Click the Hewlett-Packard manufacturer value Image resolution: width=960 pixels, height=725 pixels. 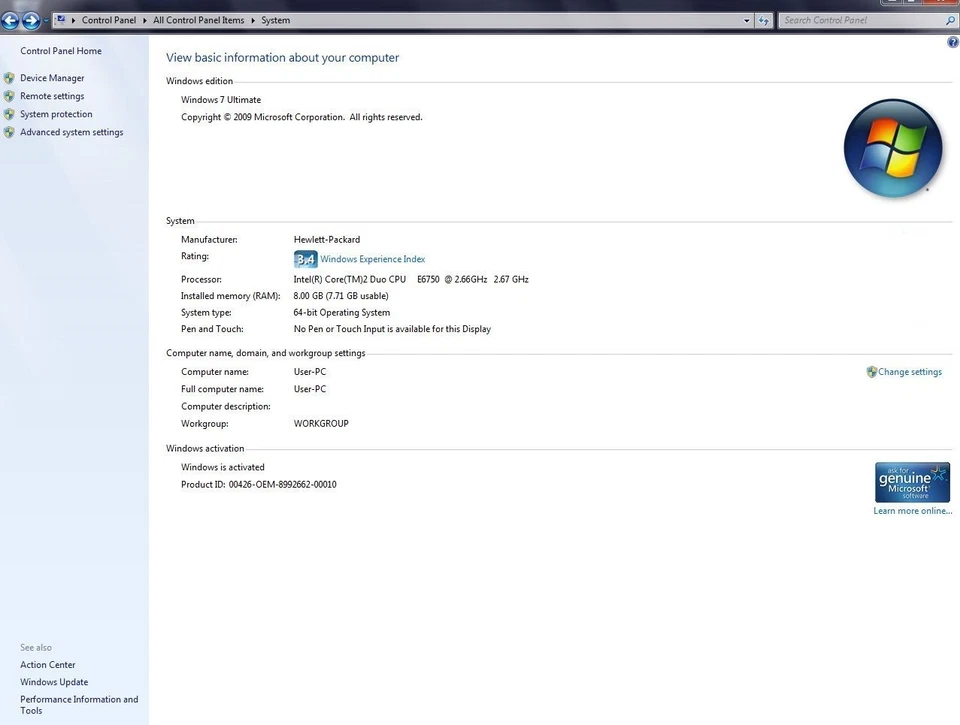(x=327, y=240)
